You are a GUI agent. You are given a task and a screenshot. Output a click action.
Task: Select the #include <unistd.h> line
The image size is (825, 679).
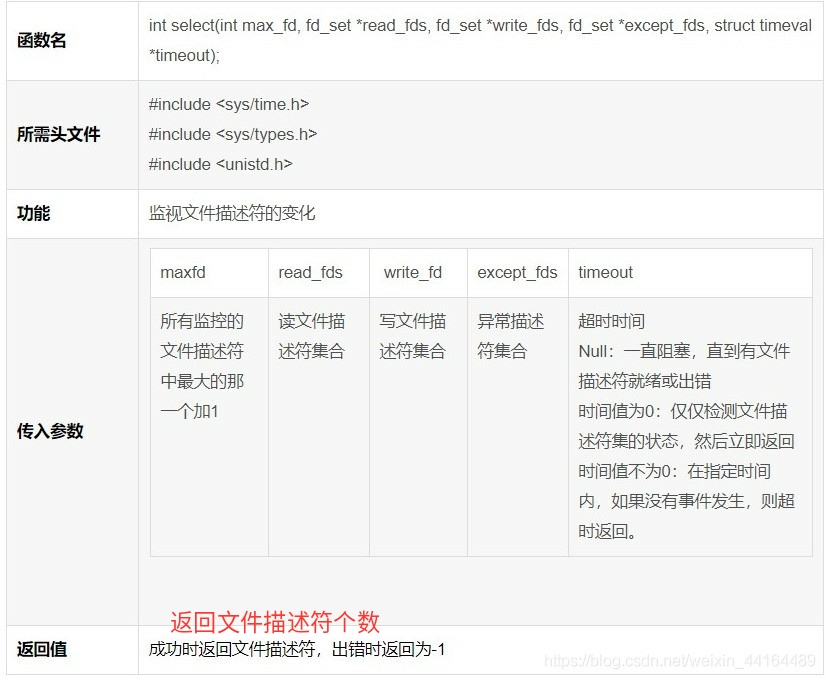tap(220, 163)
